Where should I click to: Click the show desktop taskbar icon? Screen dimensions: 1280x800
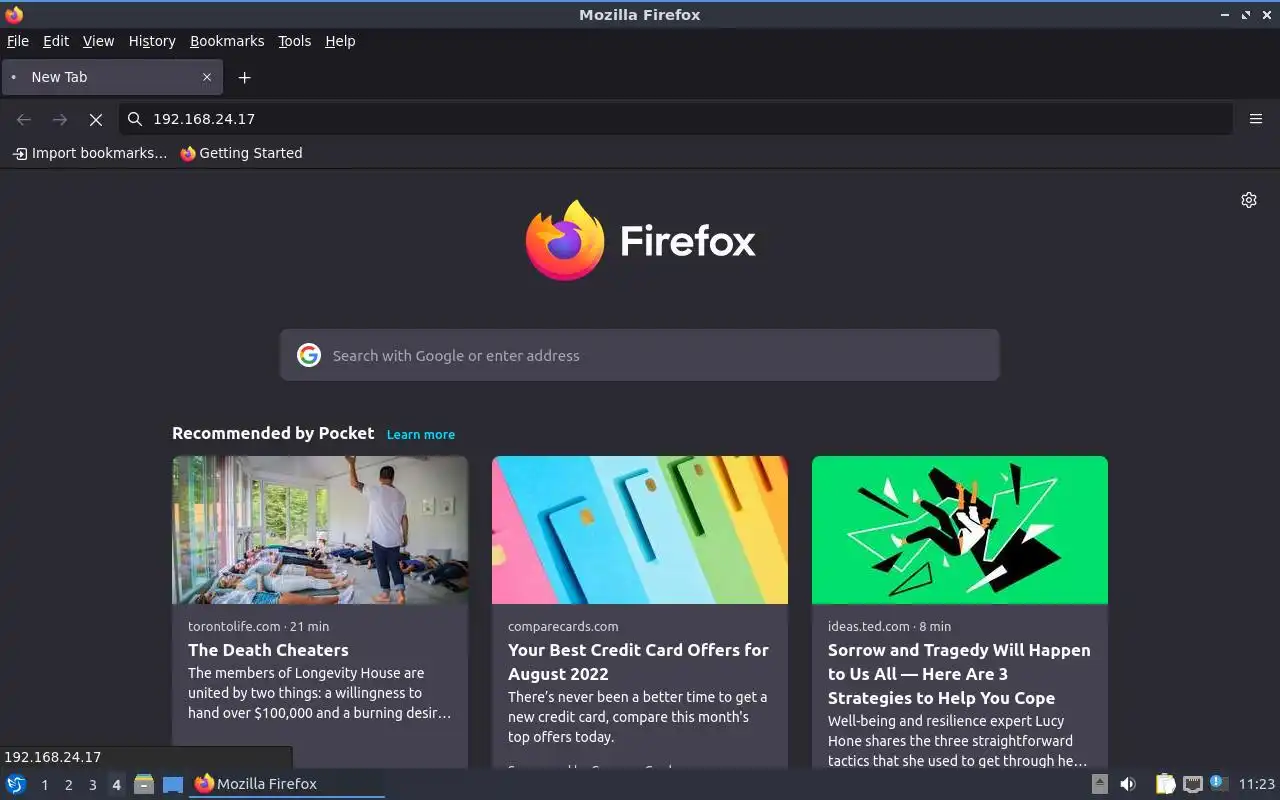click(x=173, y=784)
